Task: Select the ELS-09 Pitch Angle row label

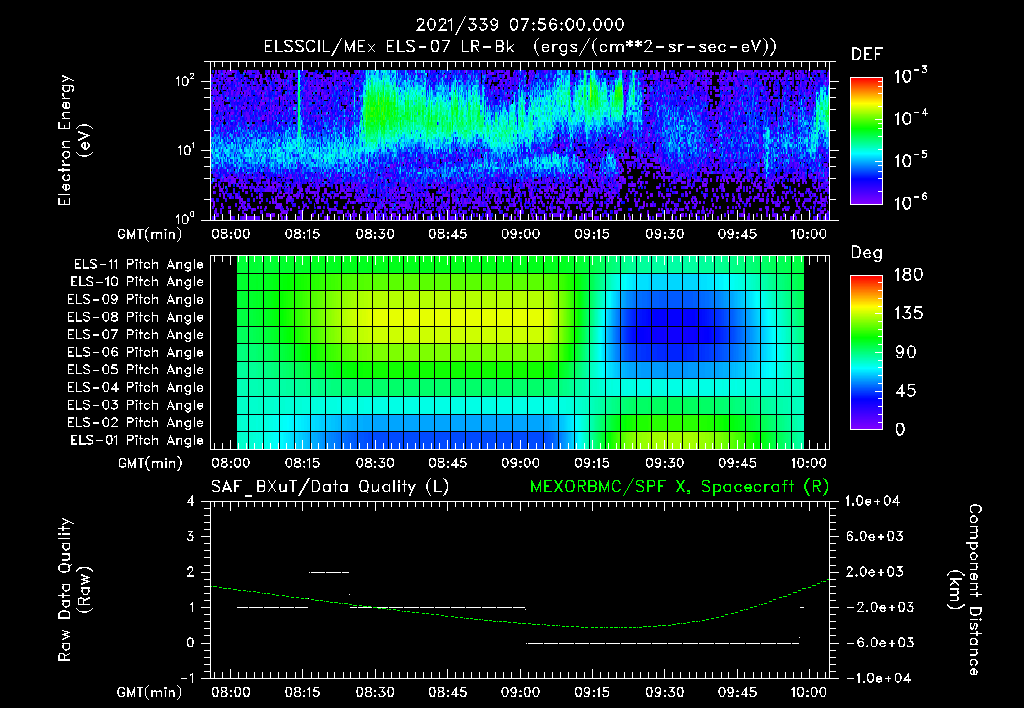Action: coord(135,300)
